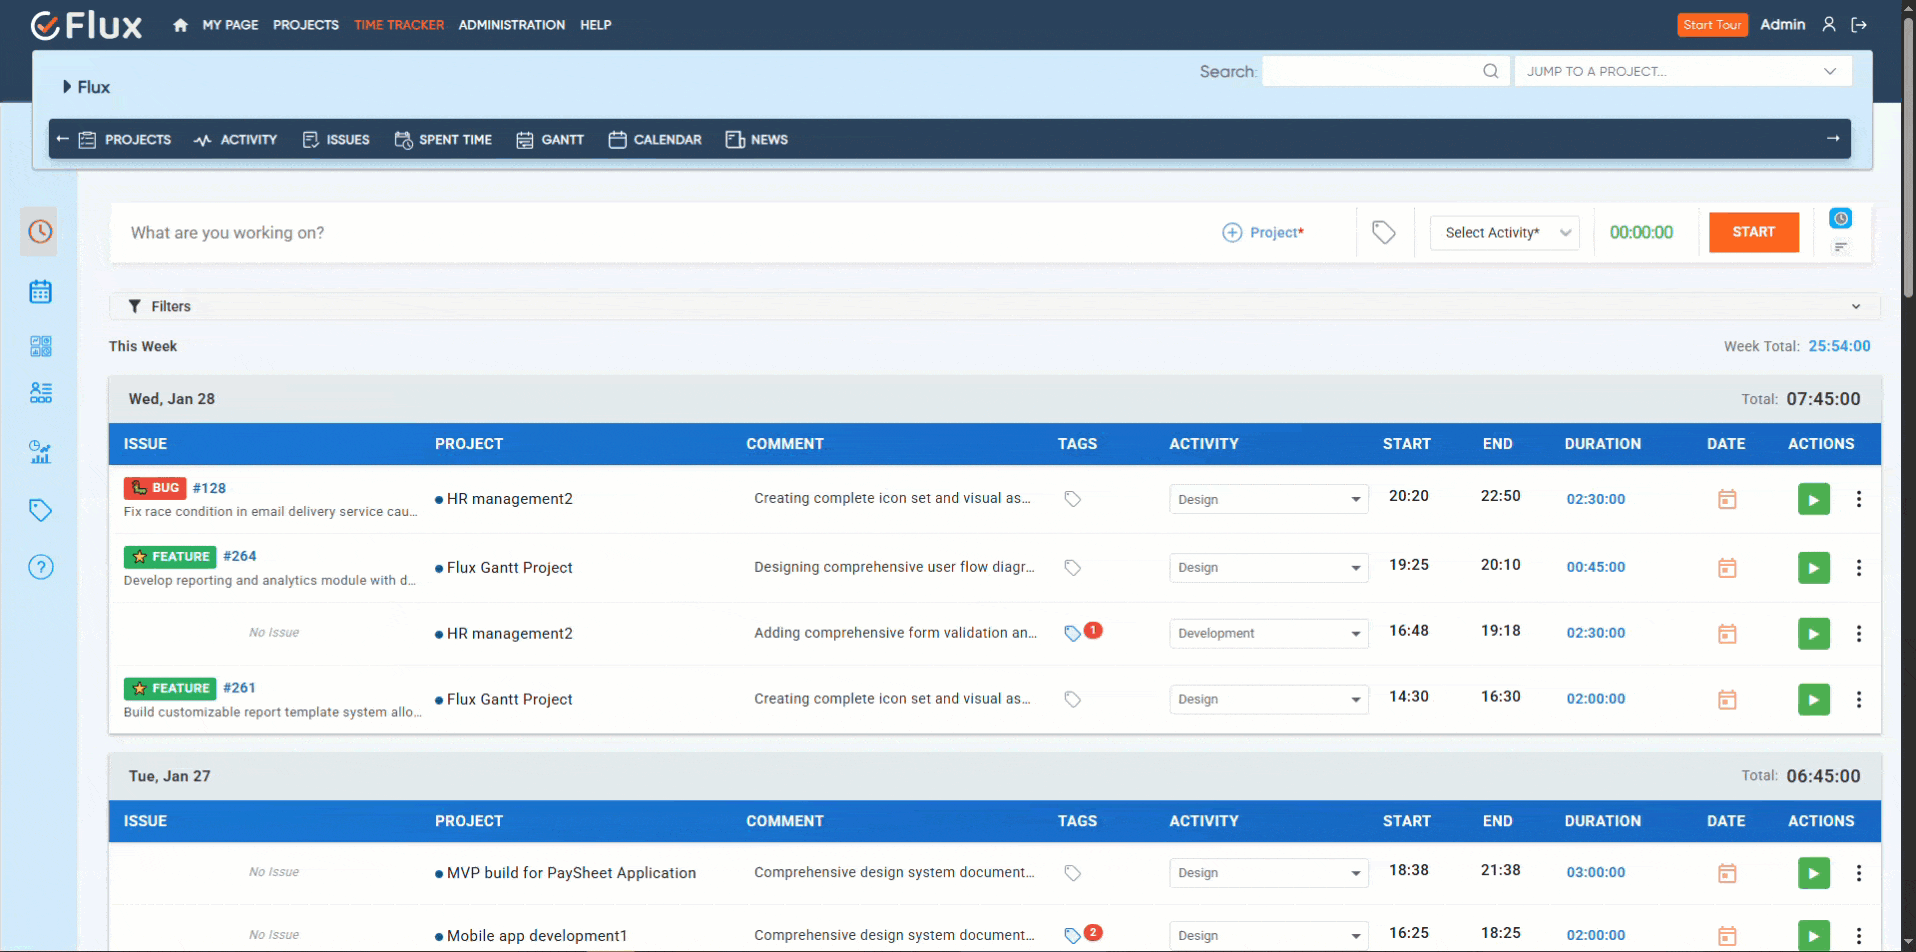This screenshot has height=952, width=1916.
Task: Open the reports chart icon in left sidebar
Action: coord(40,452)
